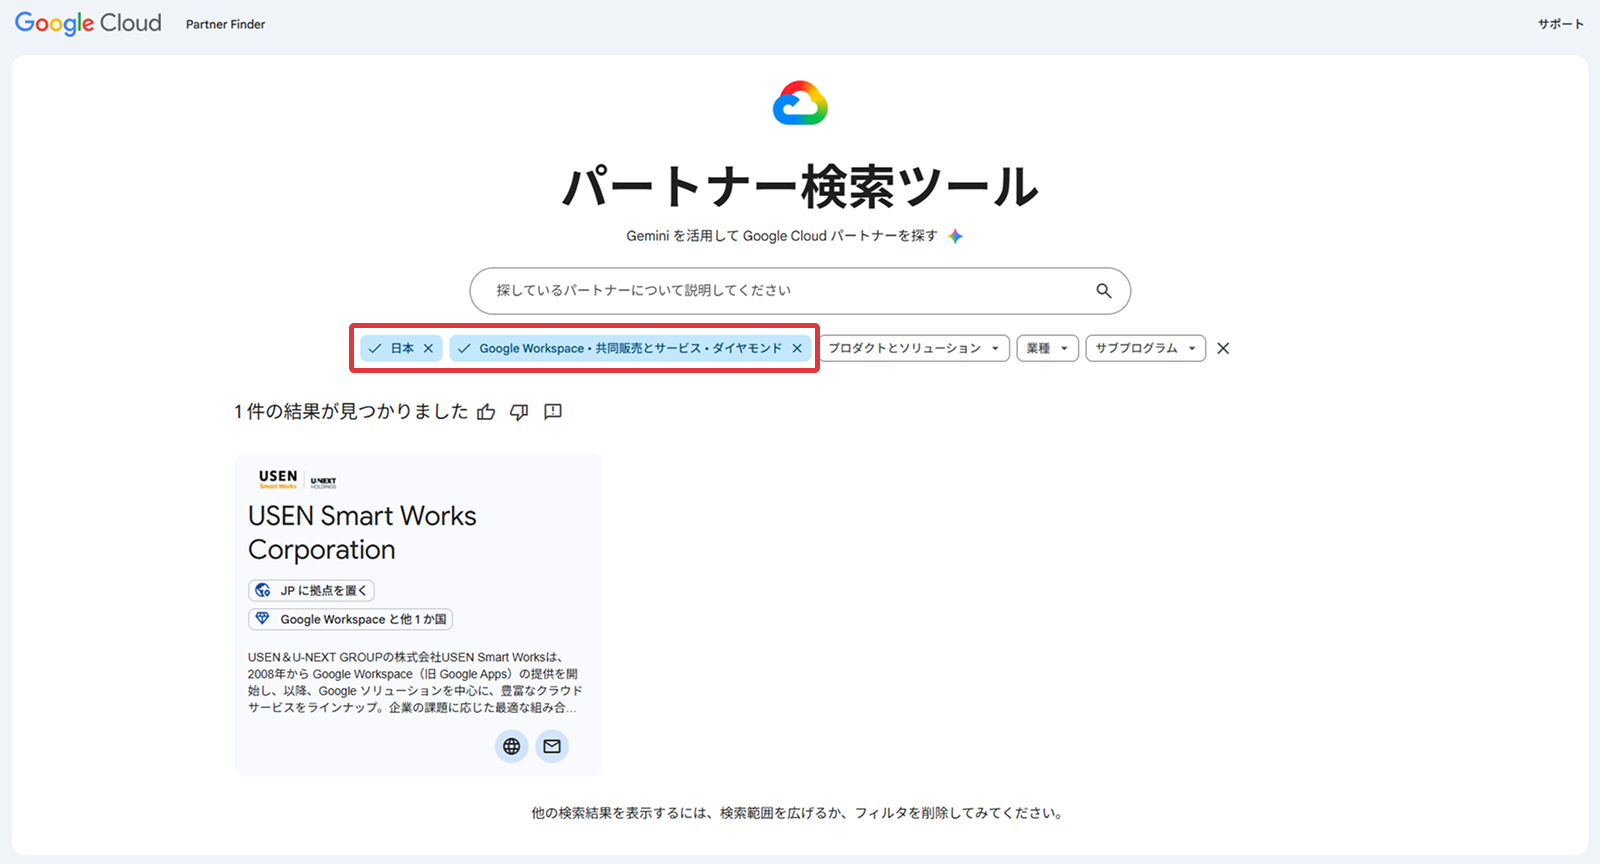This screenshot has height=864, width=1600.
Task: Click the Gemini sparkle icon
Action: coord(956,236)
